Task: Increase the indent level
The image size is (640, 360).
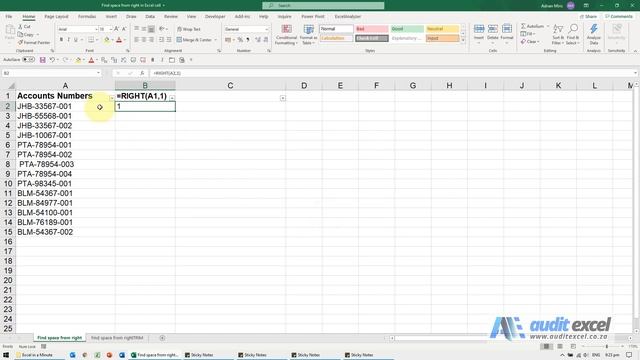Action: click(x=169, y=40)
